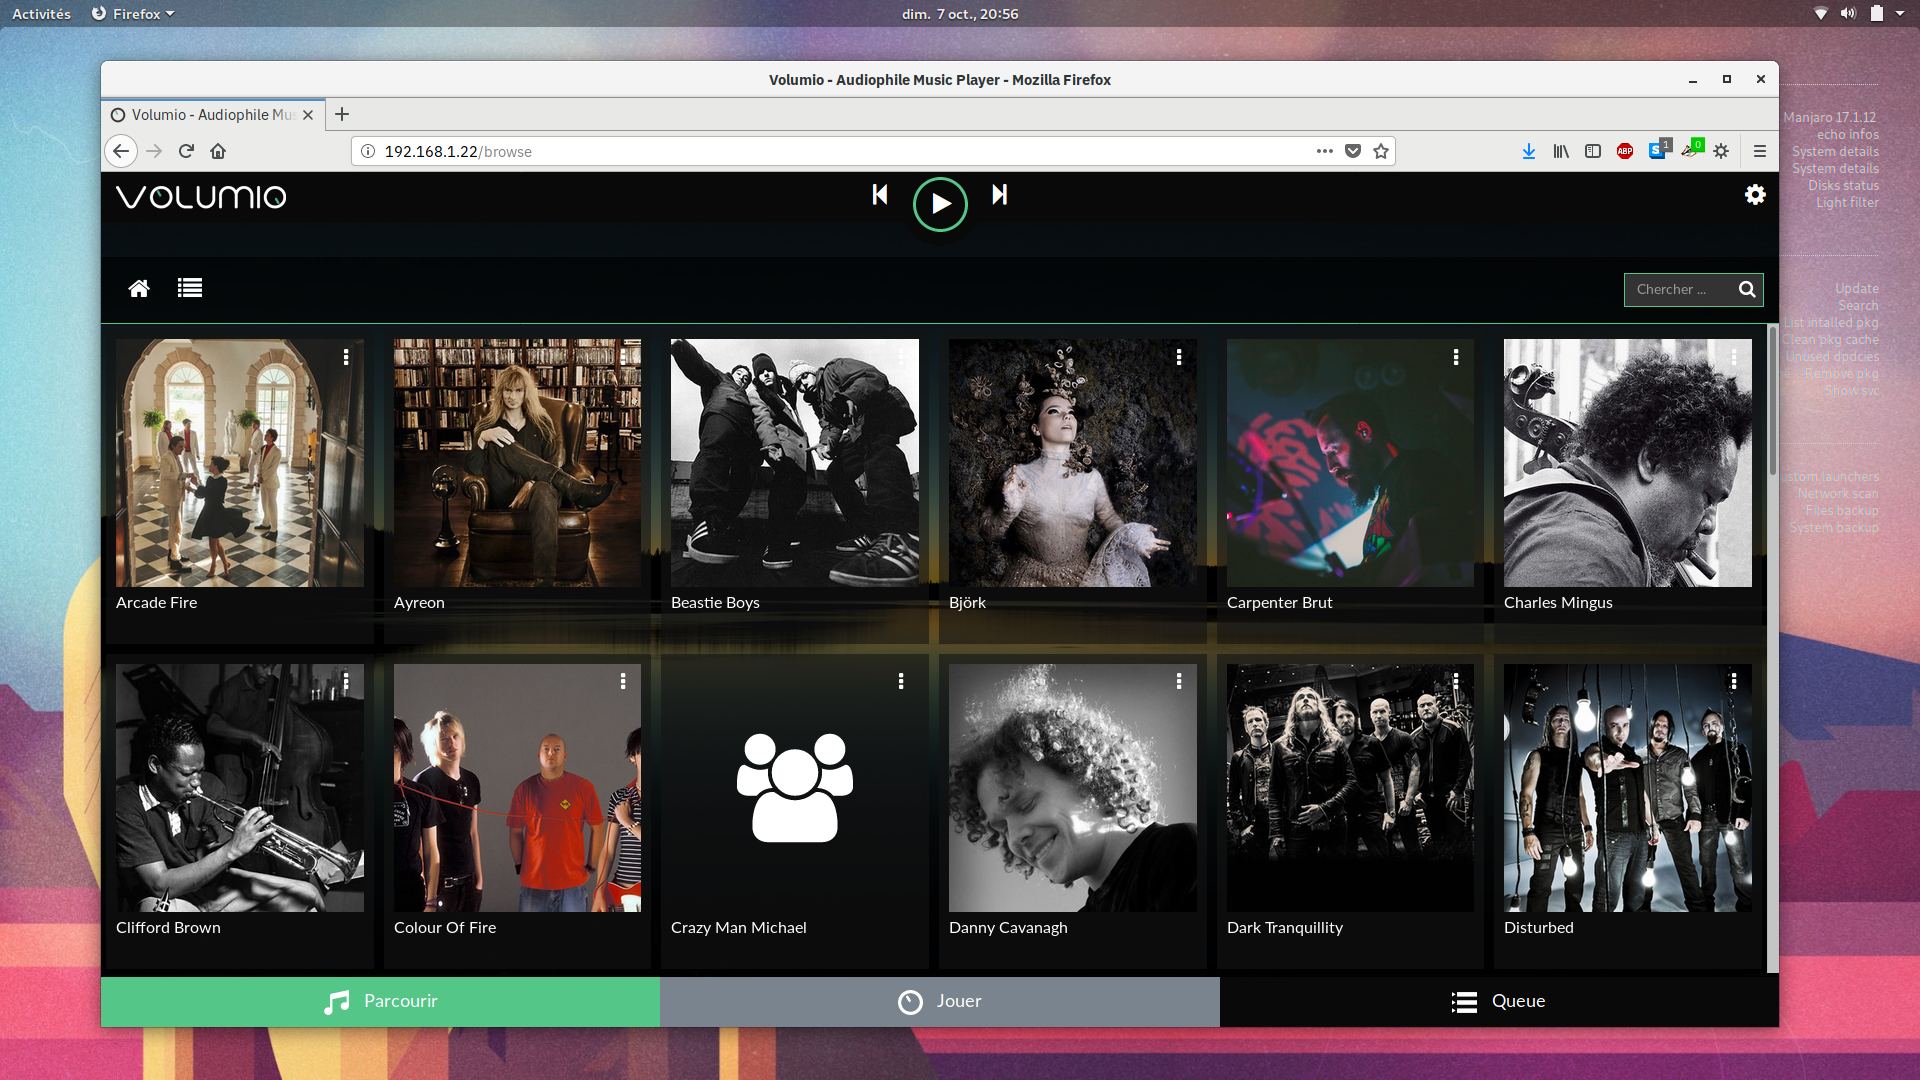Screen dimensions: 1920x1080
Task: Open Adblock Plus extension
Action: pos(1625,151)
